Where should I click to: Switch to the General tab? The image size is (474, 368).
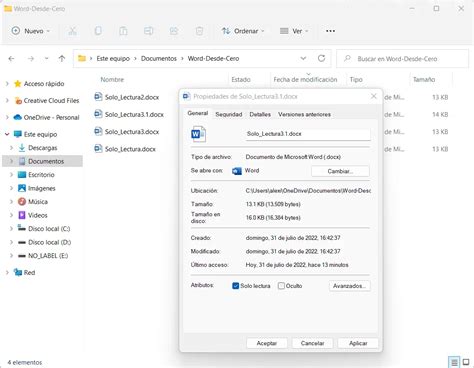point(198,113)
